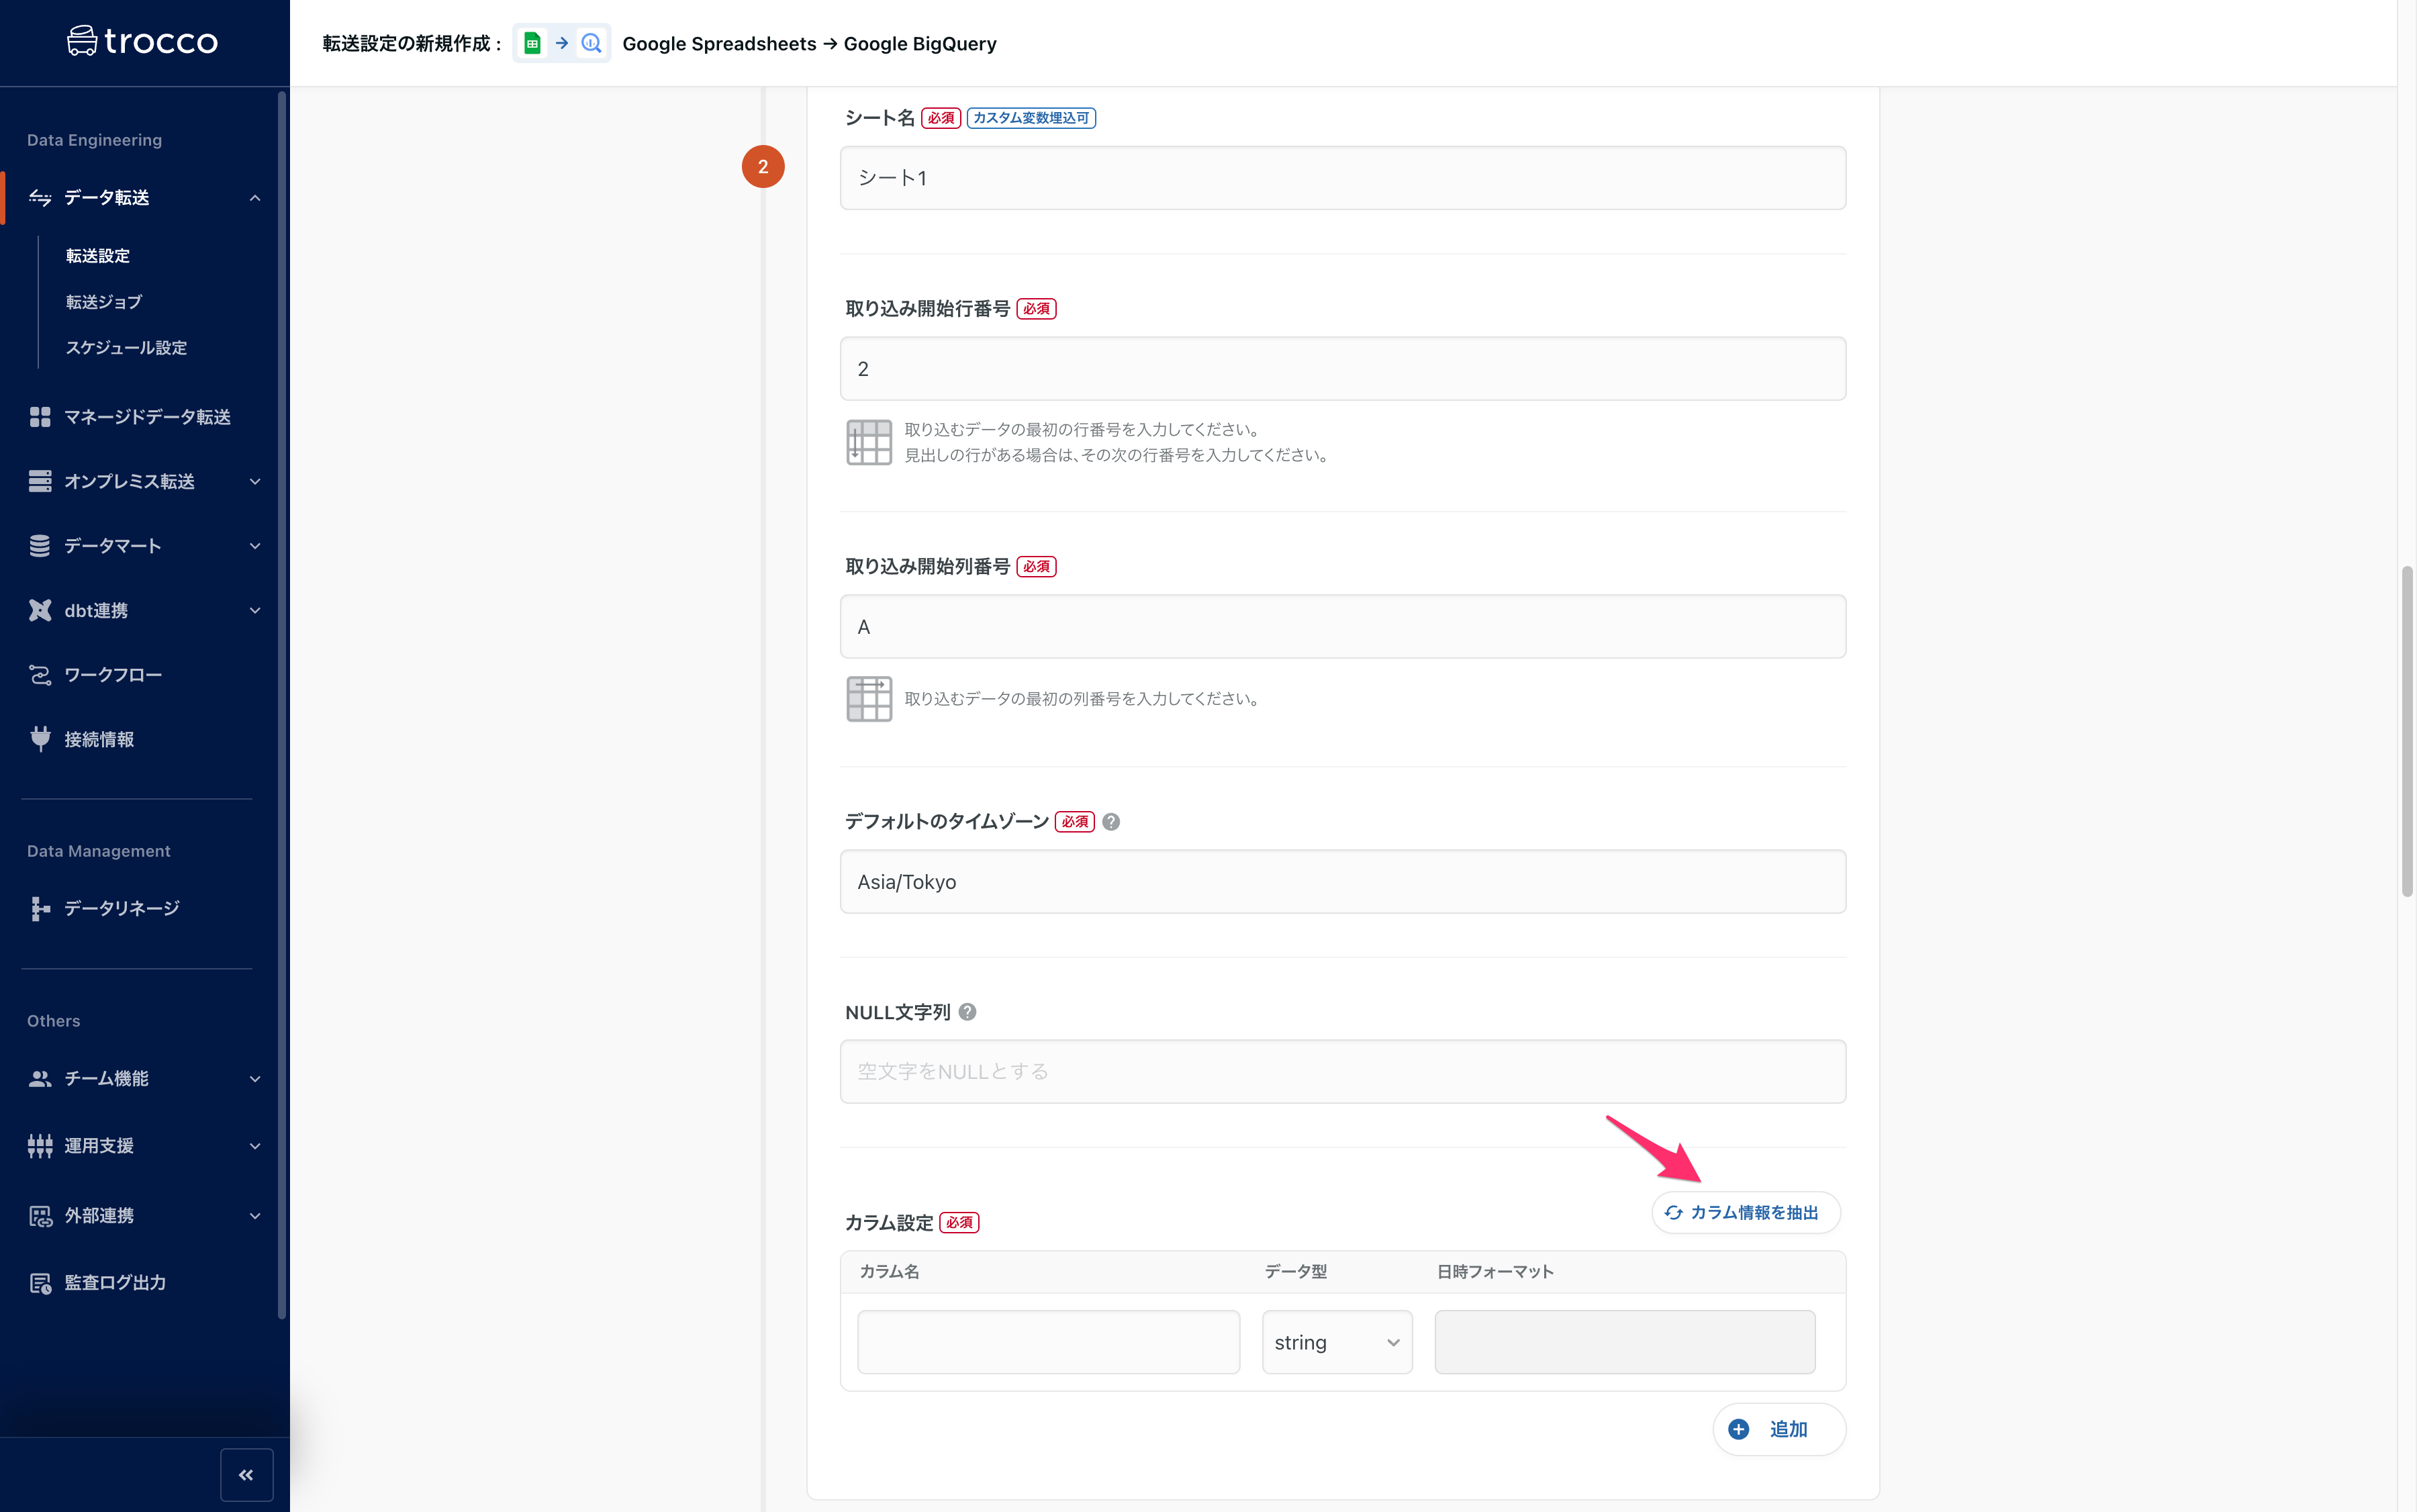Click the ワークフロー icon
The image size is (2417, 1512).
coord(40,675)
